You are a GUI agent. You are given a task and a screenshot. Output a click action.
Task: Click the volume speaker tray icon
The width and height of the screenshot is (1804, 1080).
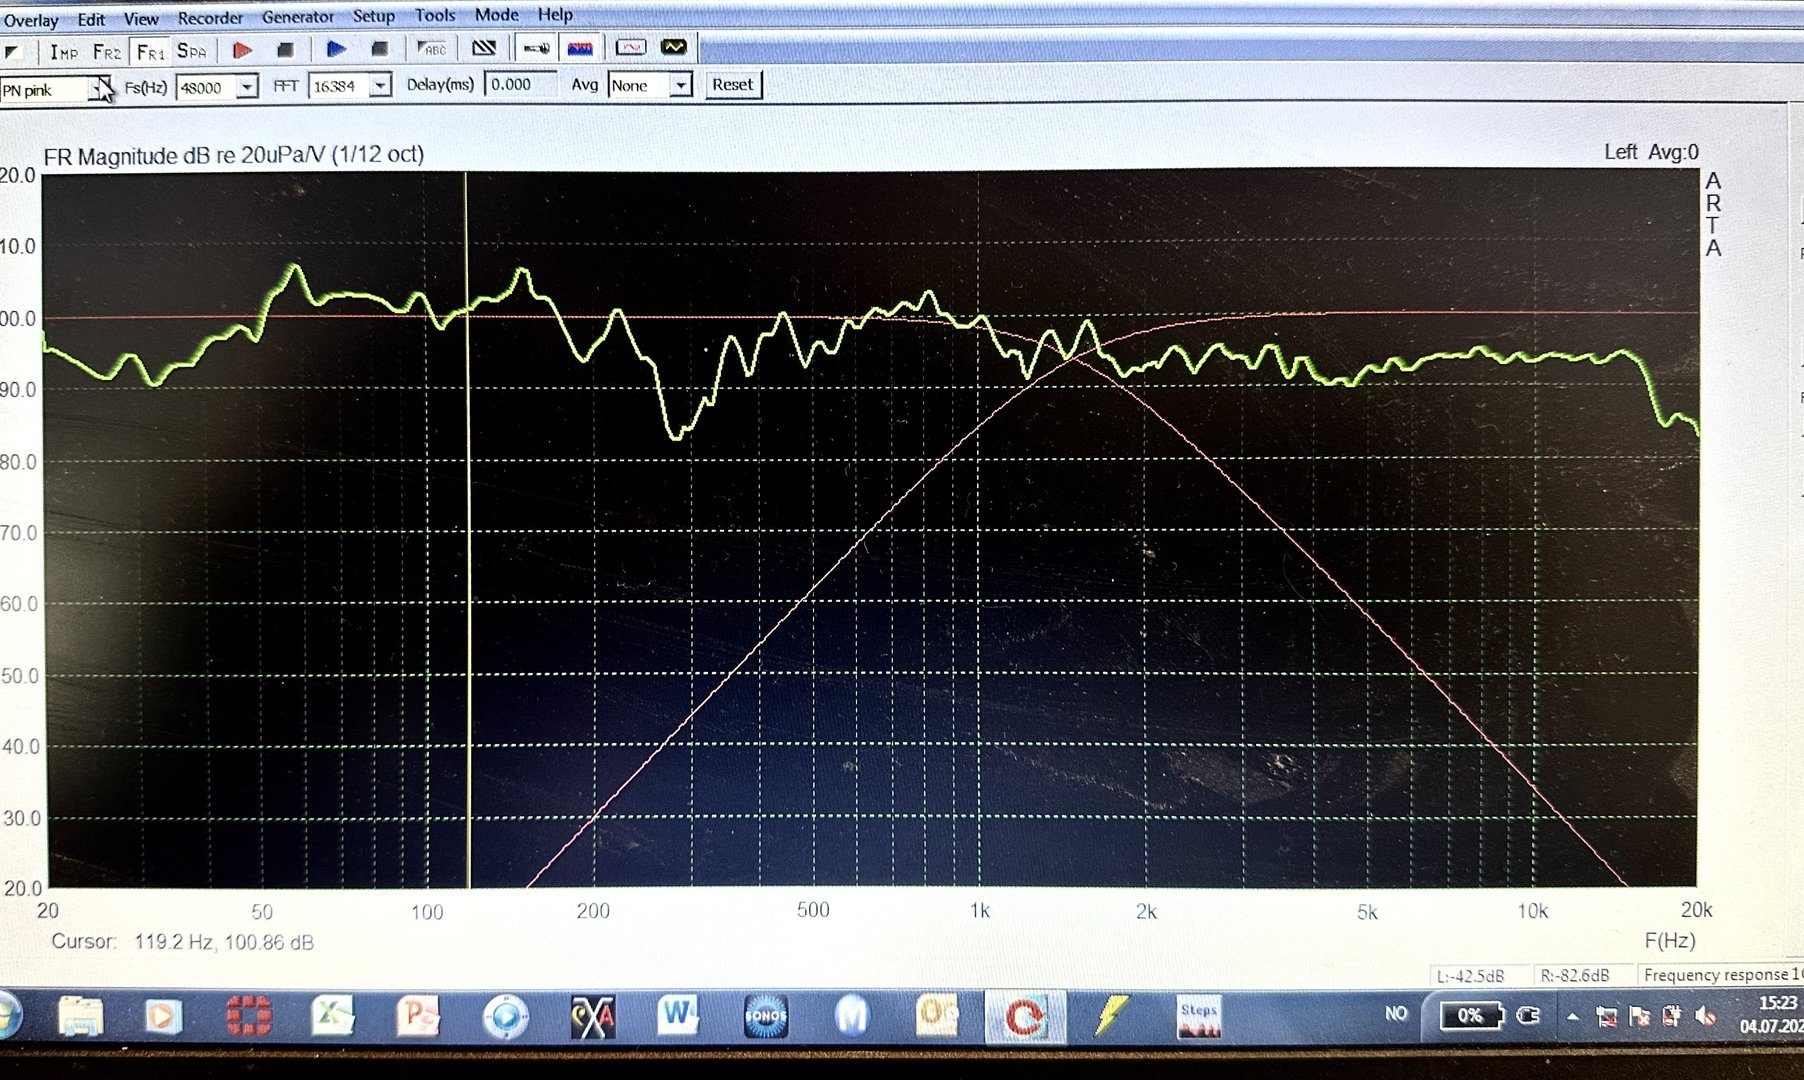coord(1706,1017)
